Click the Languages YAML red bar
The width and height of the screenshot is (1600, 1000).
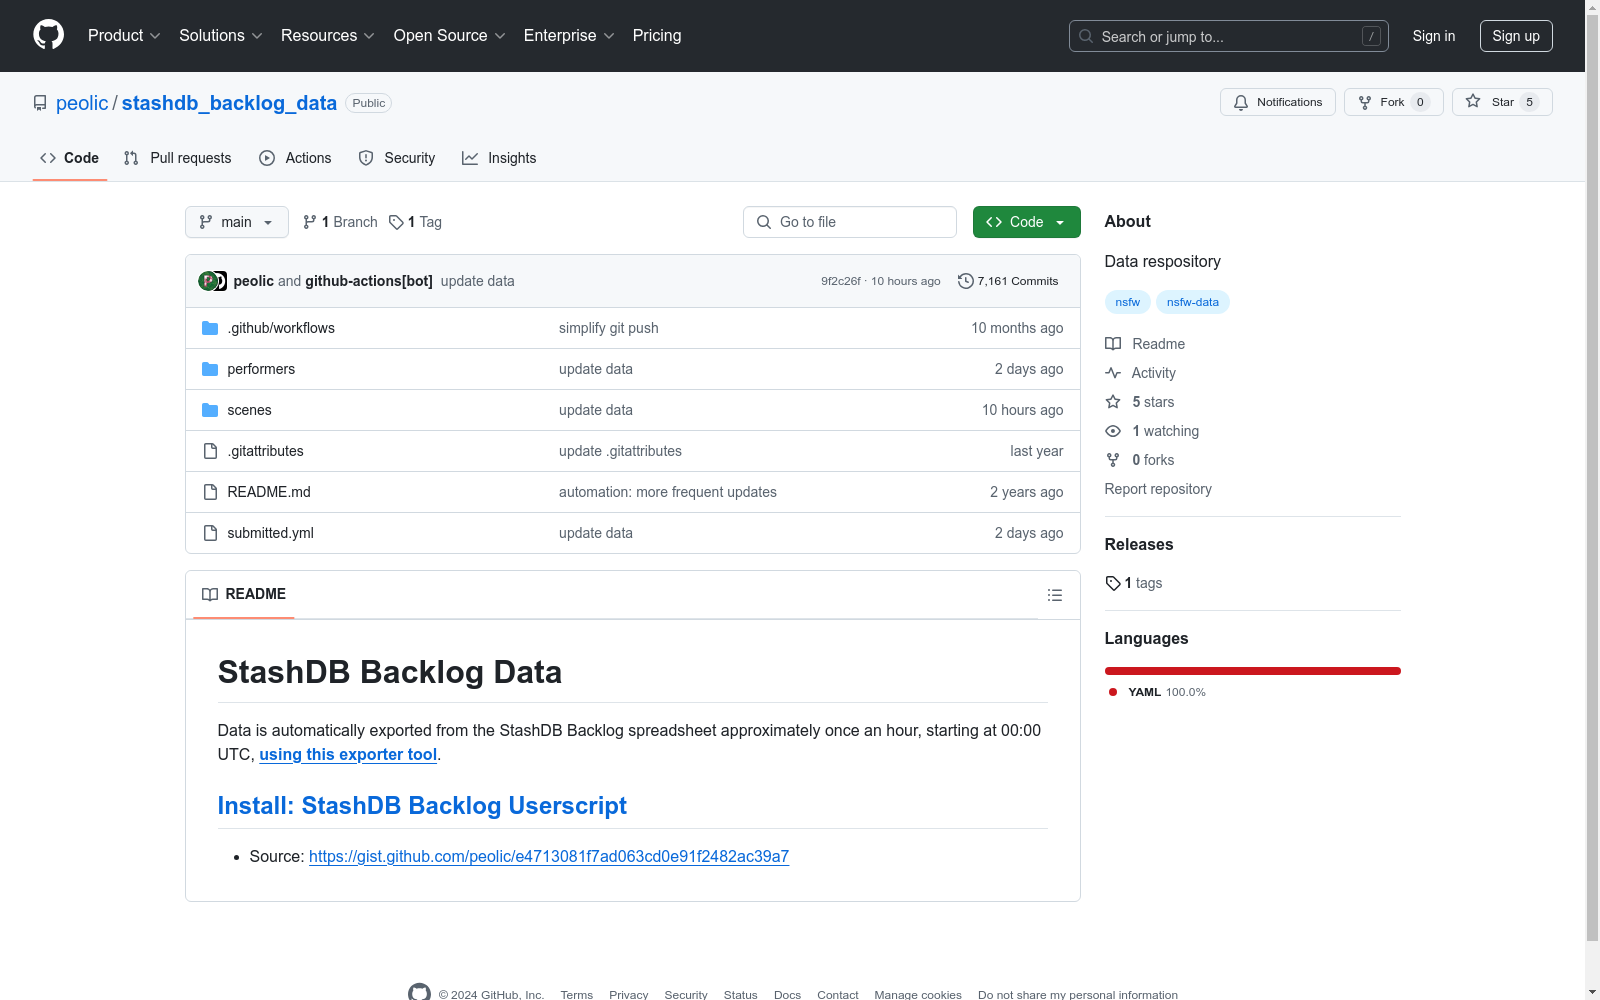(1253, 671)
